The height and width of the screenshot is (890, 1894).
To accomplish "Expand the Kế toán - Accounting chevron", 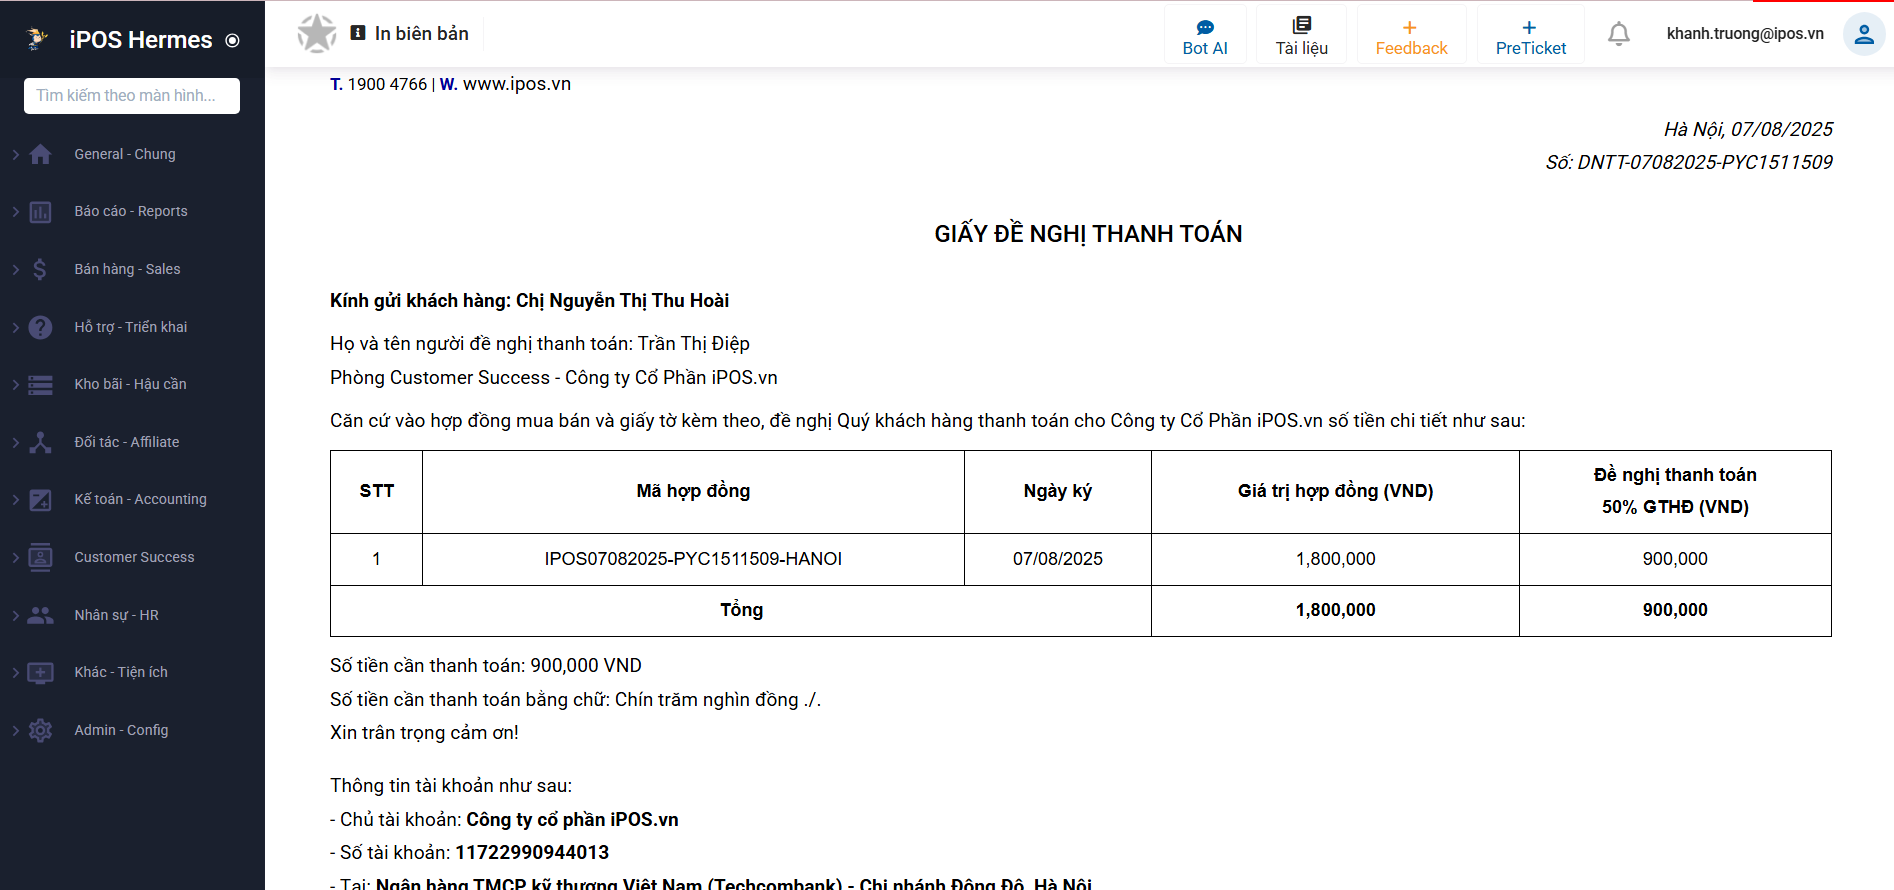I will point(16,500).
